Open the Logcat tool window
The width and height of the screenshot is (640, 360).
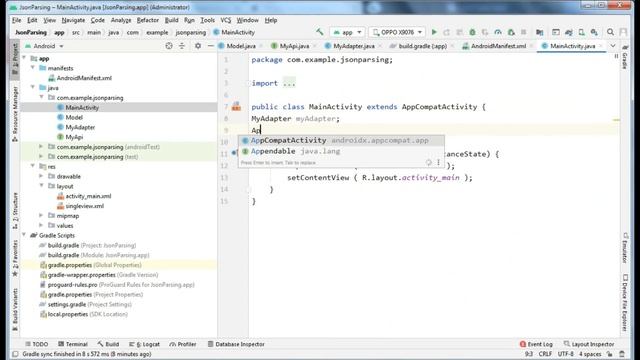tap(144, 344)
